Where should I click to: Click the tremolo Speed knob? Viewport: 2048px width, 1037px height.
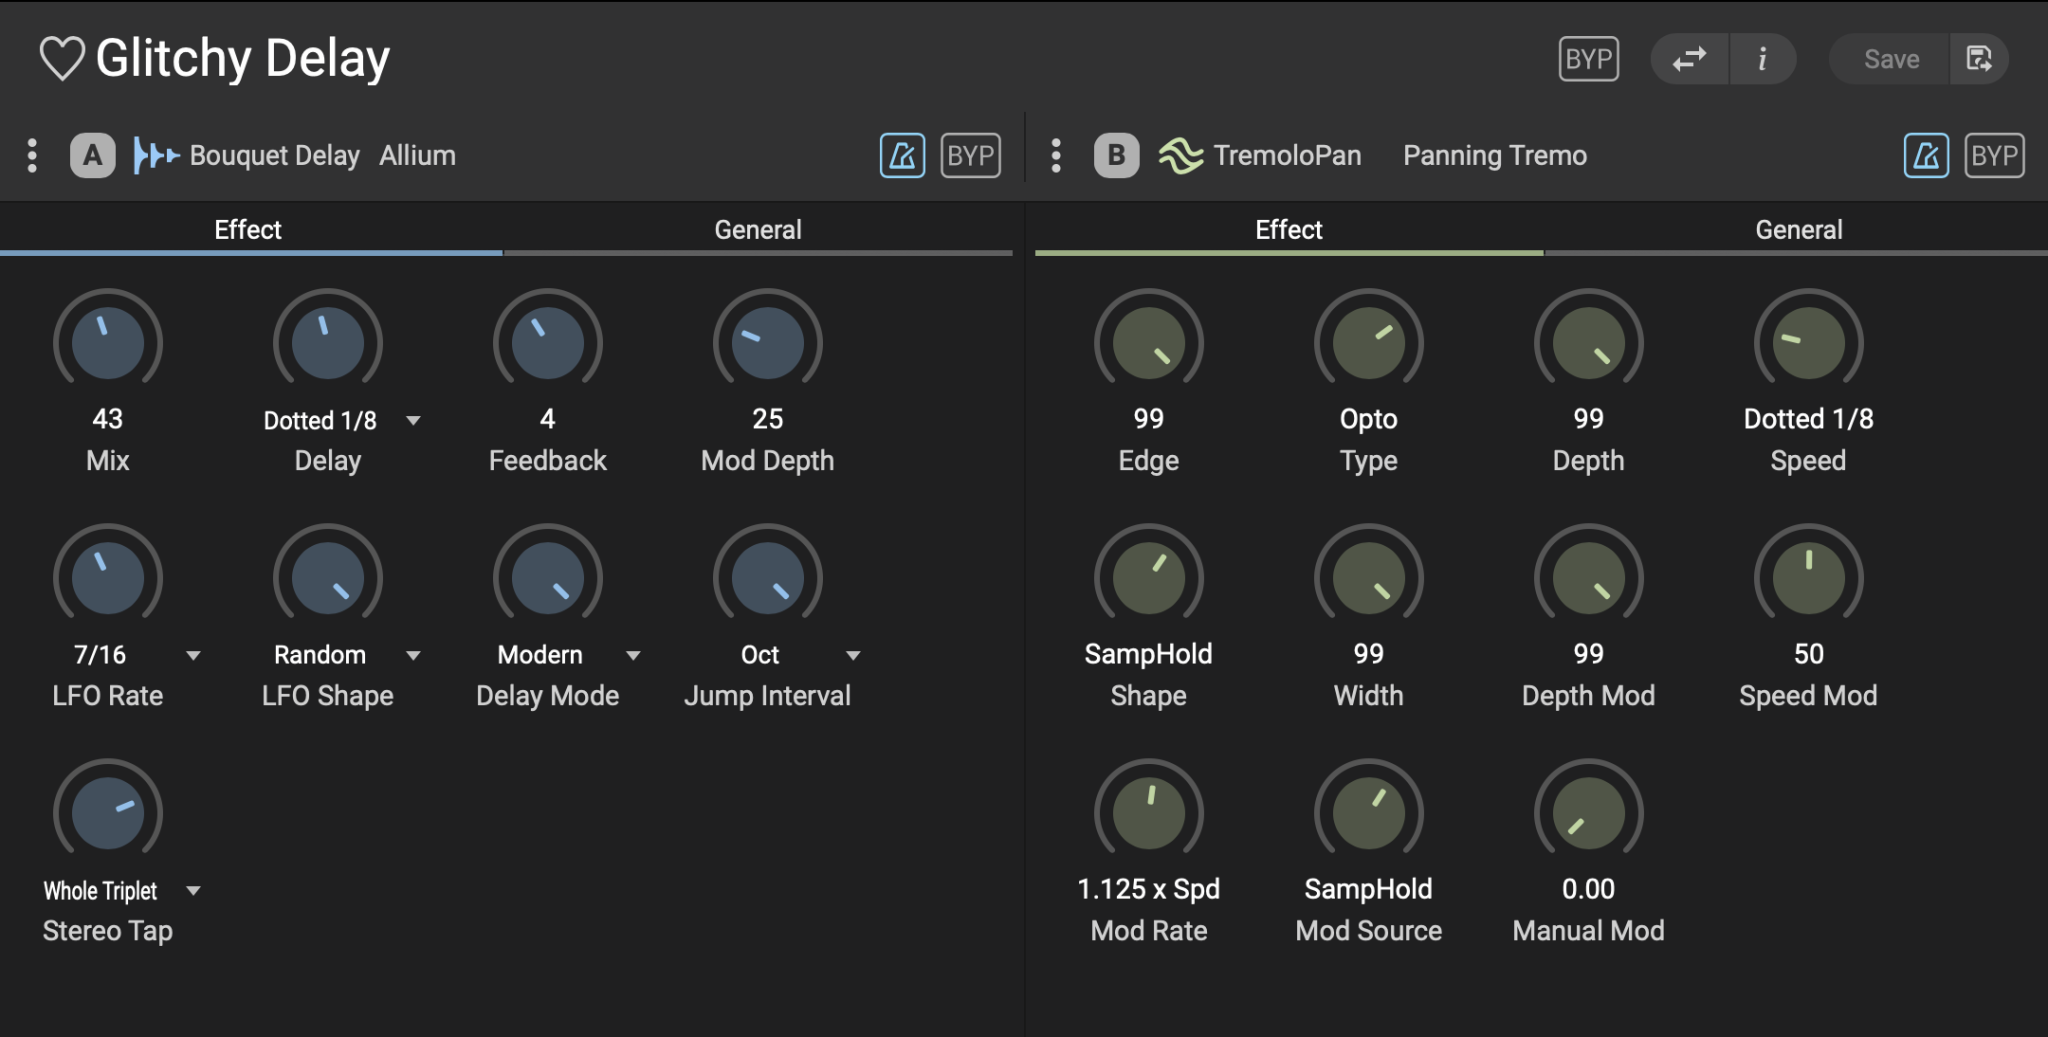point(1809,342)
